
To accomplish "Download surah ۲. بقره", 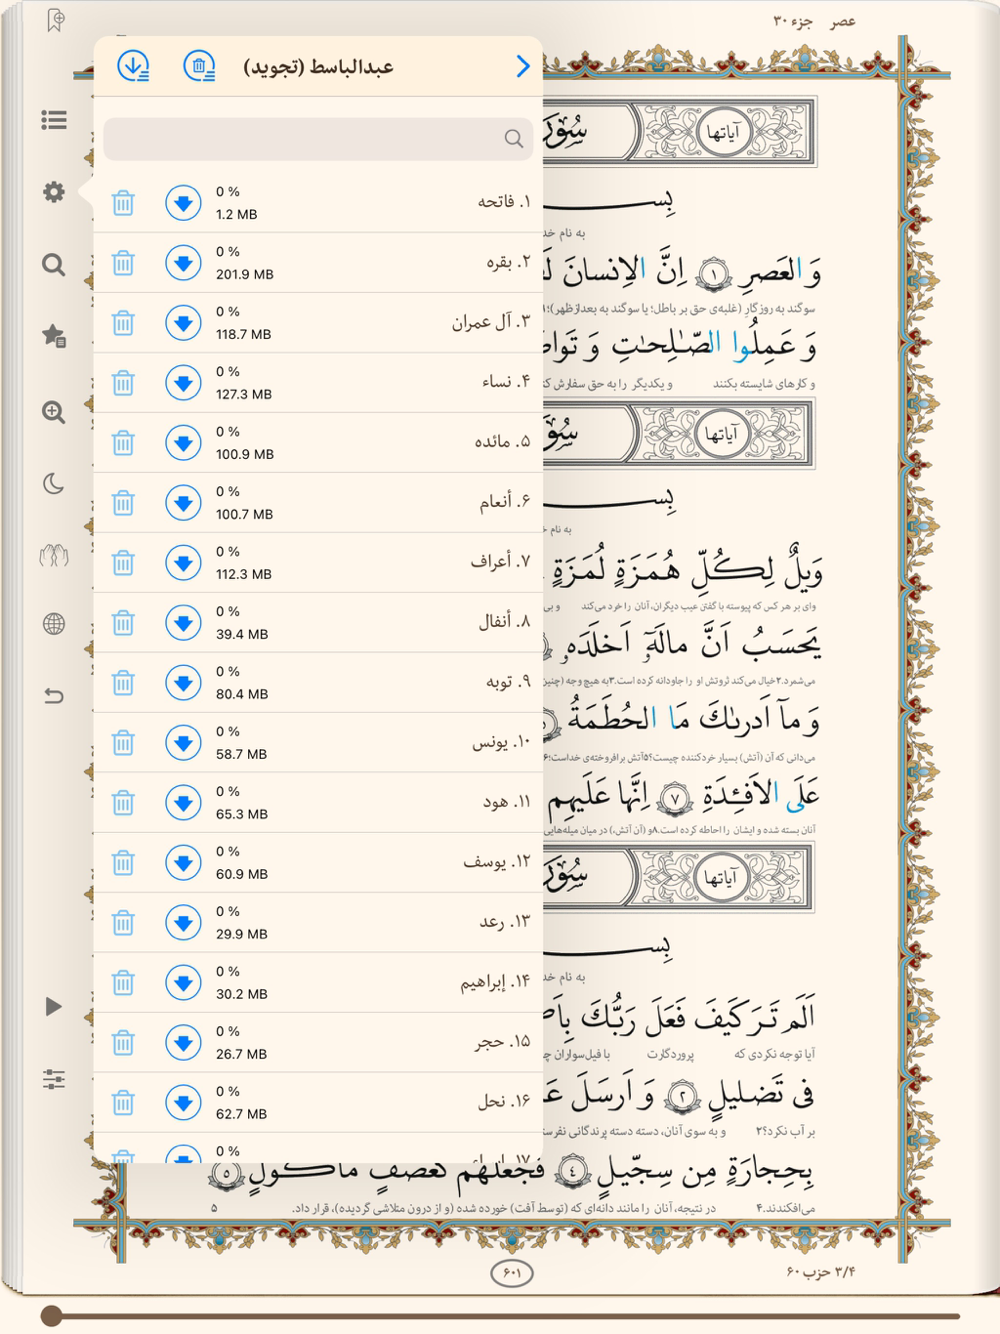I will [x=183, y=263].
